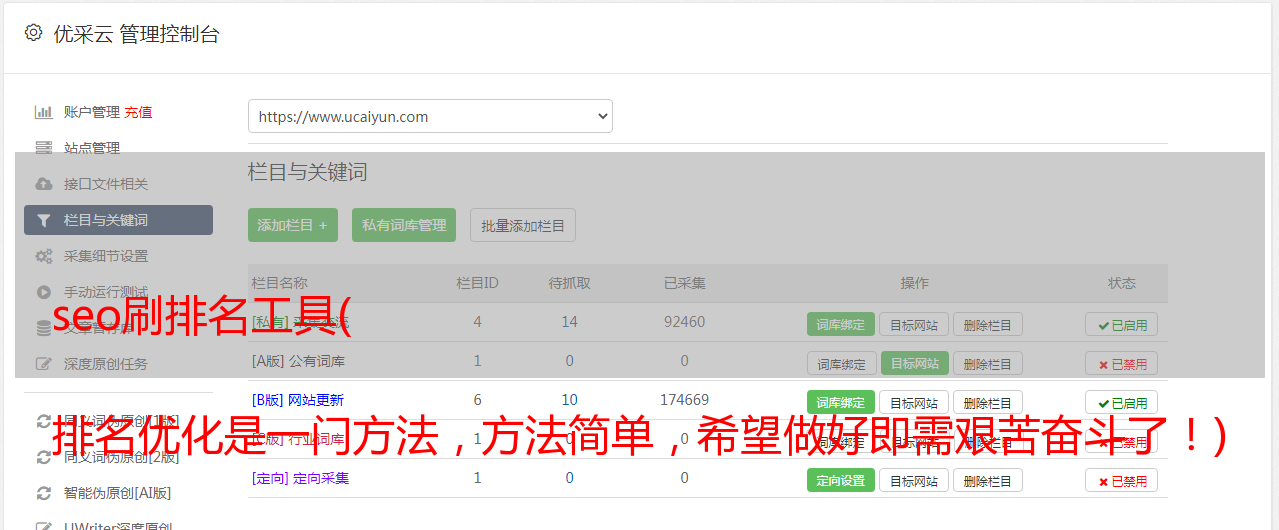Click the gear icon beside 优采云 管理控制台
Screen dimensions: 1279x530
(x=33, y=33)
